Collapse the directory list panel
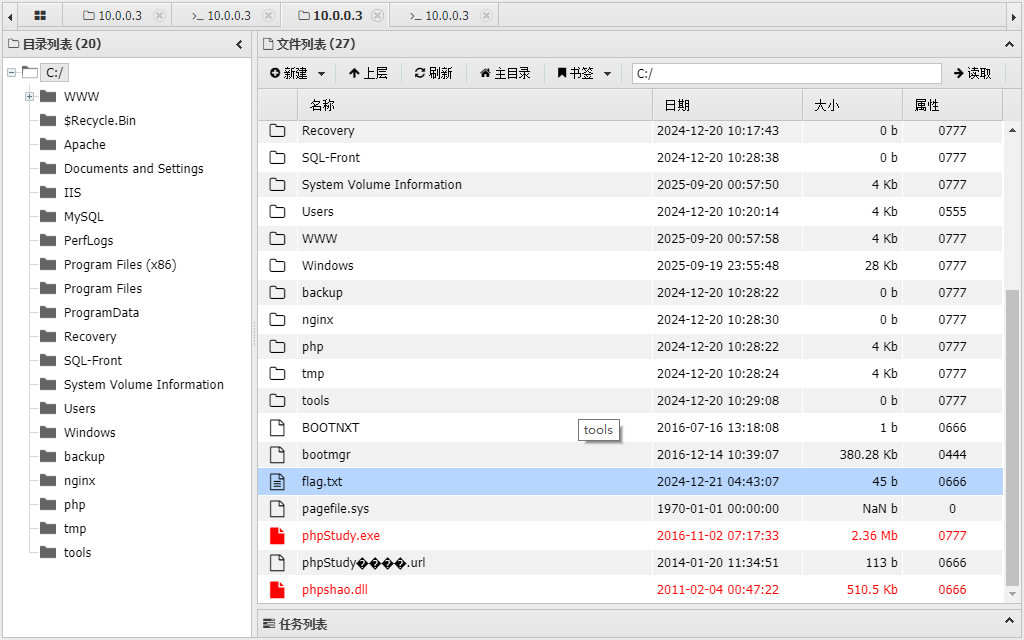This screenshot has height=640, width=1024. click(239, 44)
